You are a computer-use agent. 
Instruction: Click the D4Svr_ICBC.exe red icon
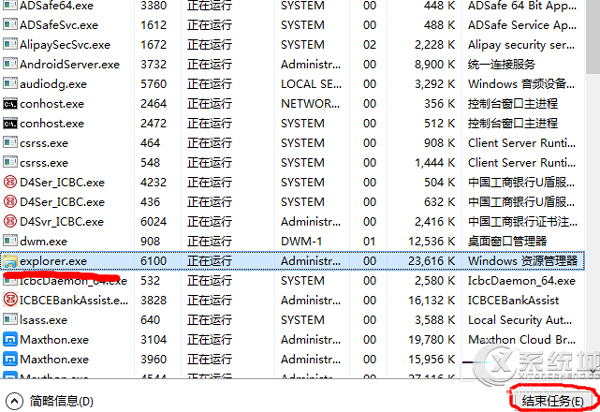point(10,221)
